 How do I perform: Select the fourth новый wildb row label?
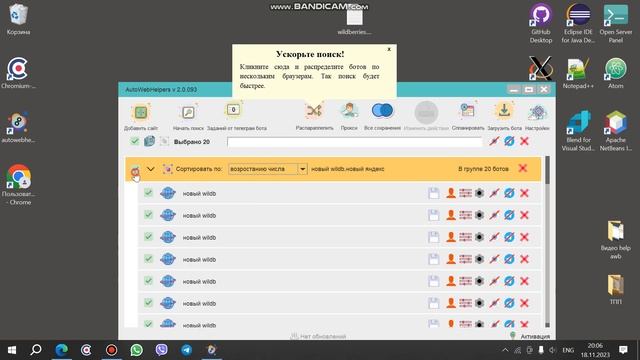click(199, 260)
